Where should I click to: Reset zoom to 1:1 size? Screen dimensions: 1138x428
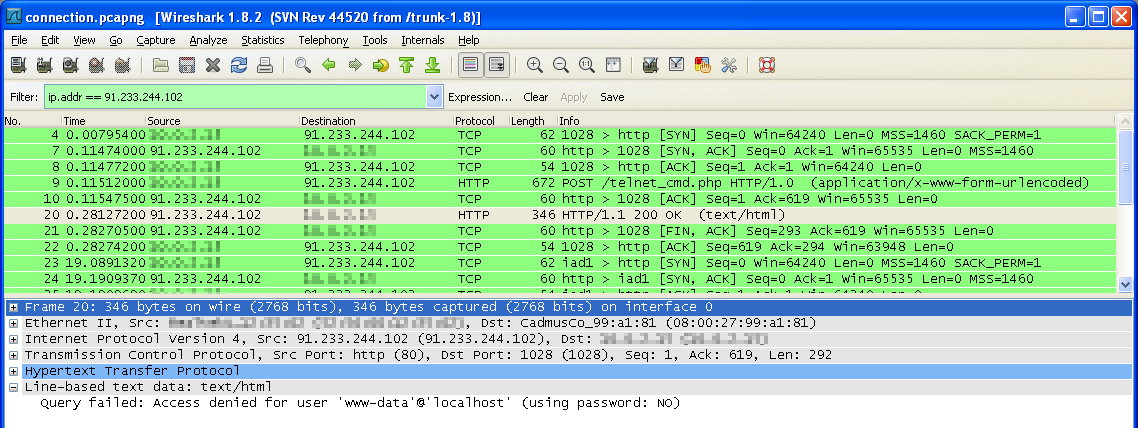click(x=587, y=65)
